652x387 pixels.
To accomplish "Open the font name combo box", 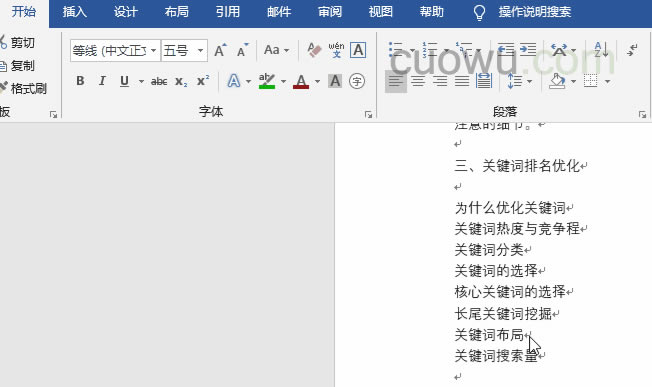I will [115, 51].
